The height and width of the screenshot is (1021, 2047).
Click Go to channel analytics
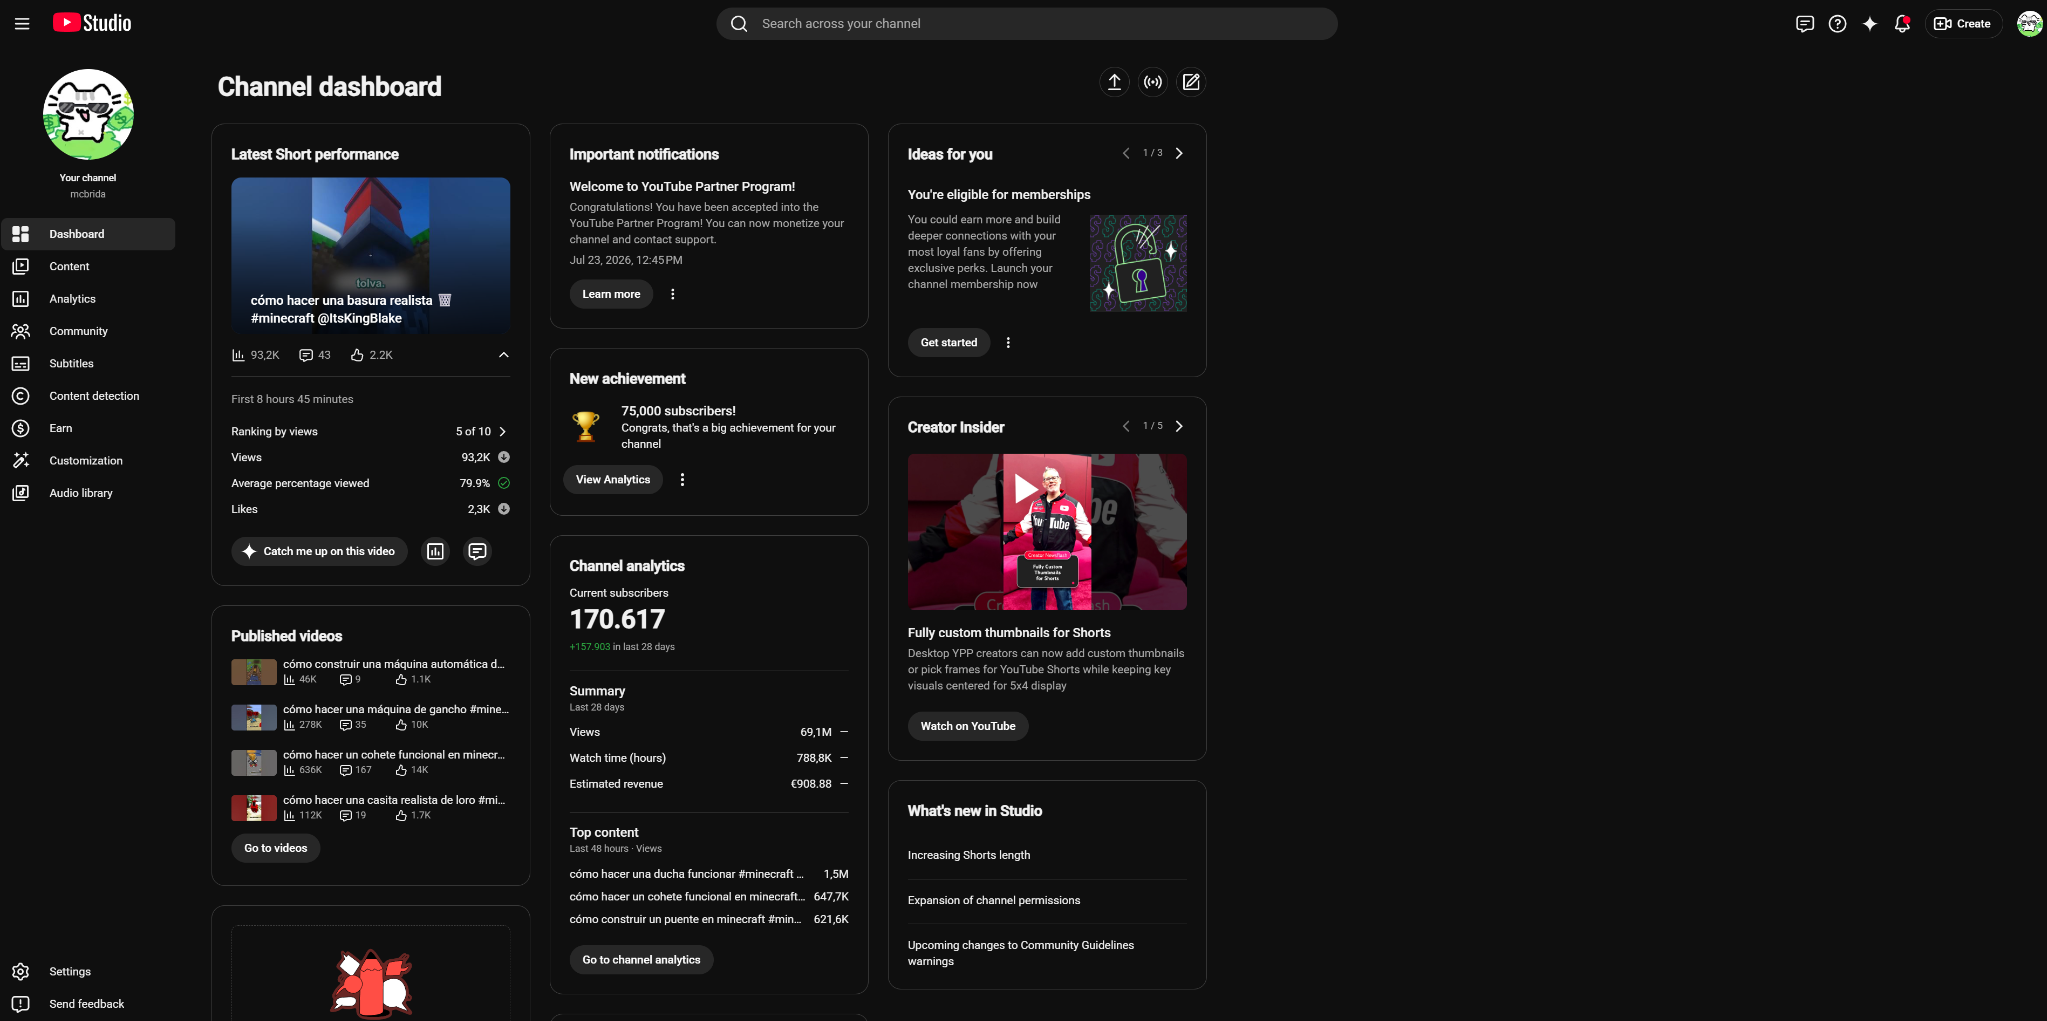[x=641, y=960]
